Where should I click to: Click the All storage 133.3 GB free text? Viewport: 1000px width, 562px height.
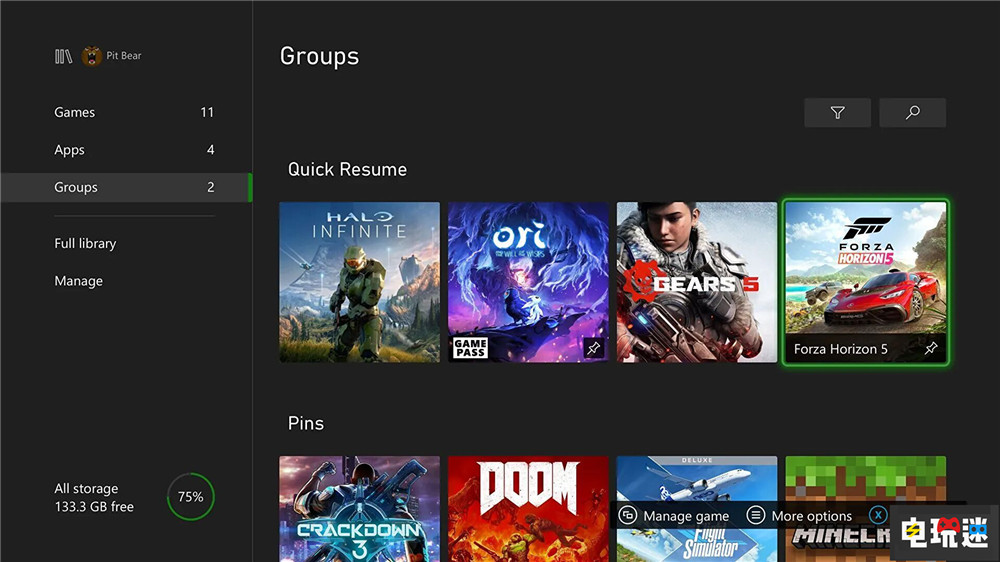94,498
